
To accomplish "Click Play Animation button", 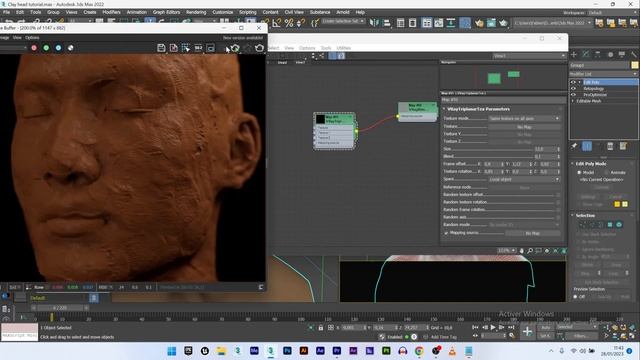I will point(493,327).
